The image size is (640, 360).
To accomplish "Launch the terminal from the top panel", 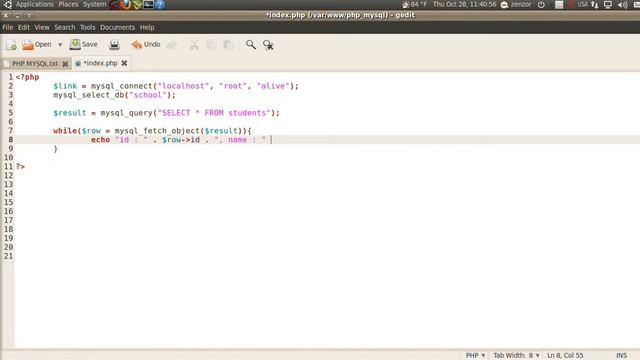I will click(x=148, y=4).
